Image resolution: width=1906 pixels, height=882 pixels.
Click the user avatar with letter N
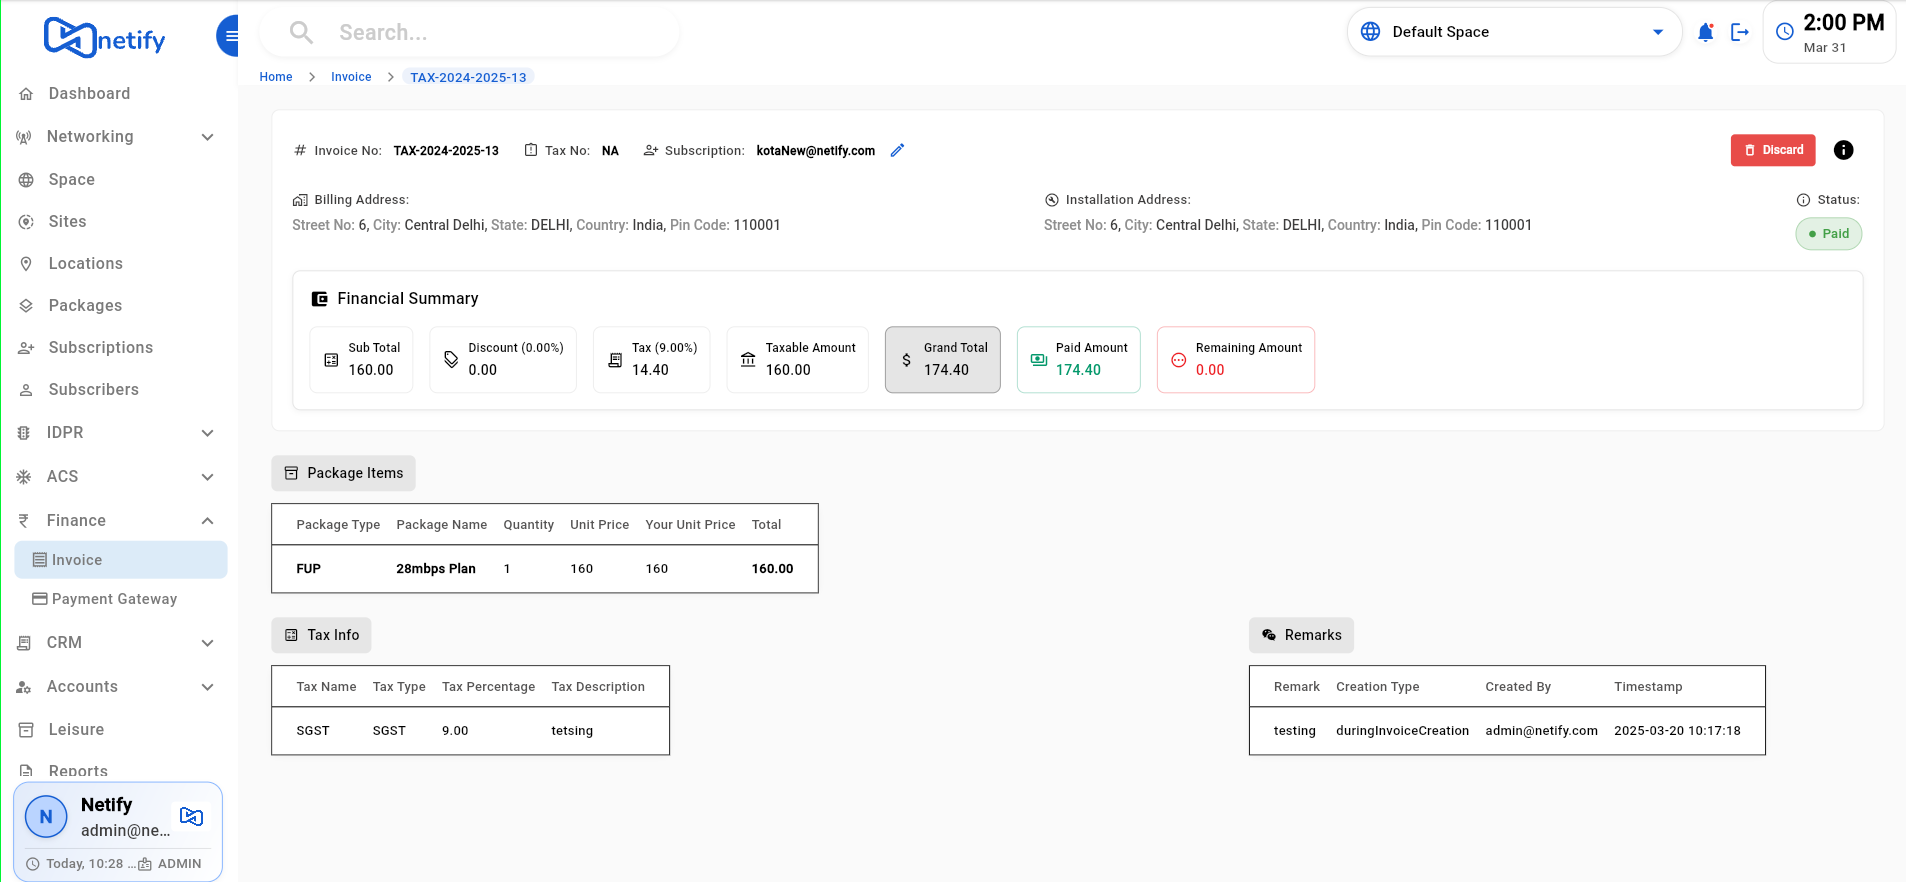(x=46, y=817)
